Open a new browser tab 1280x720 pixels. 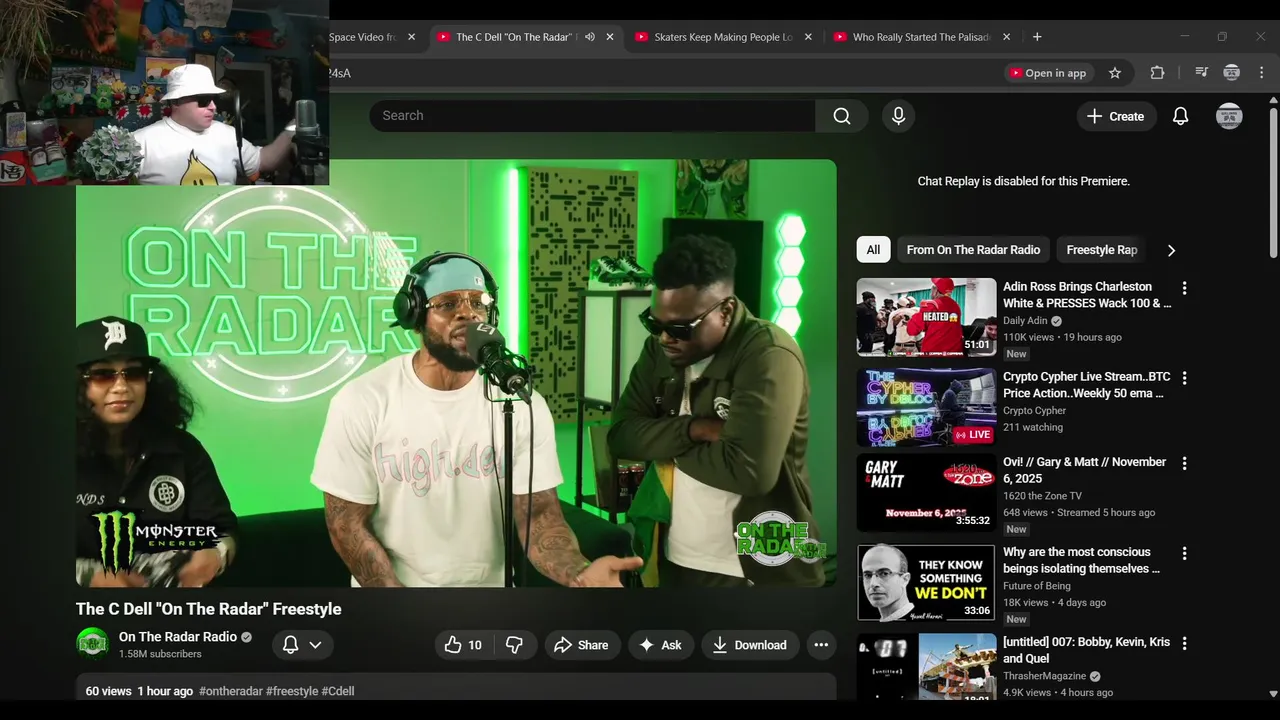point(1037,37)
